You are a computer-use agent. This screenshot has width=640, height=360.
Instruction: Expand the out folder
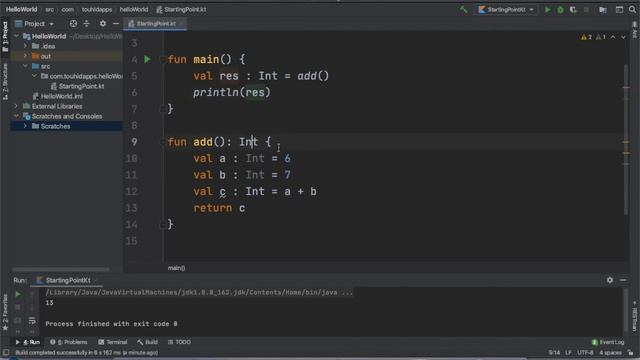pos(26,56)
